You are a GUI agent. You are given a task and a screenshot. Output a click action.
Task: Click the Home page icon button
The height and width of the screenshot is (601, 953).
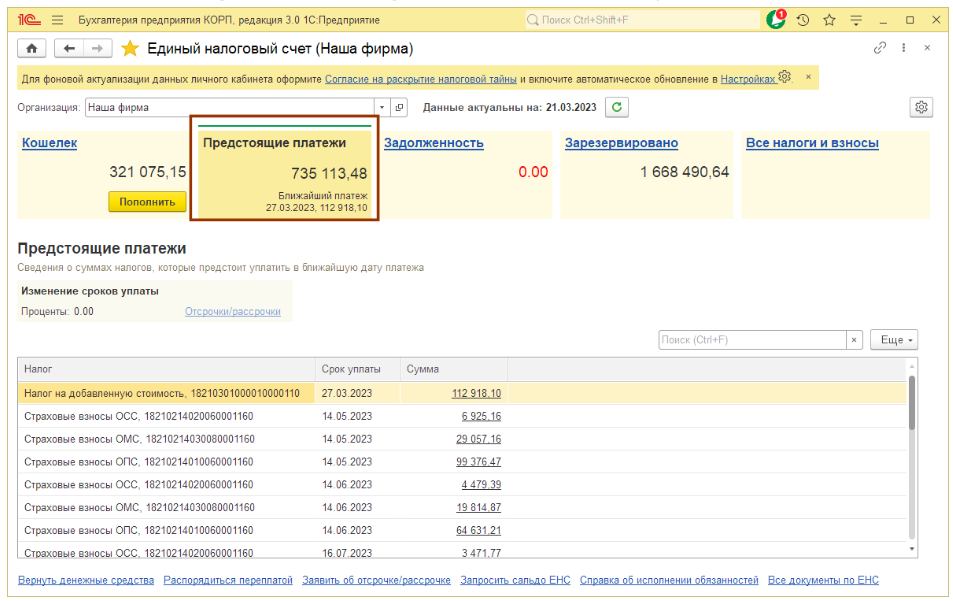[x=32, y=48]
